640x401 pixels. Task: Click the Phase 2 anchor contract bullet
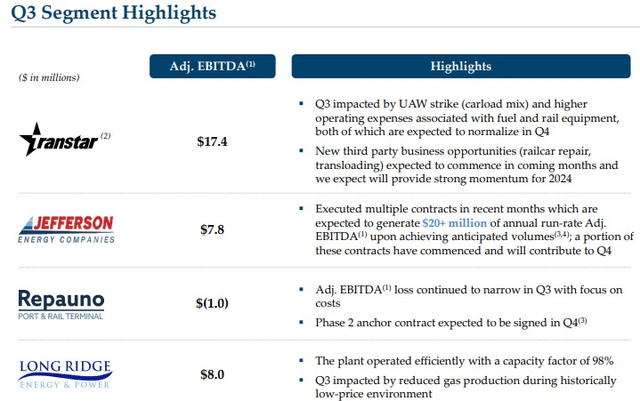point(451,323)
